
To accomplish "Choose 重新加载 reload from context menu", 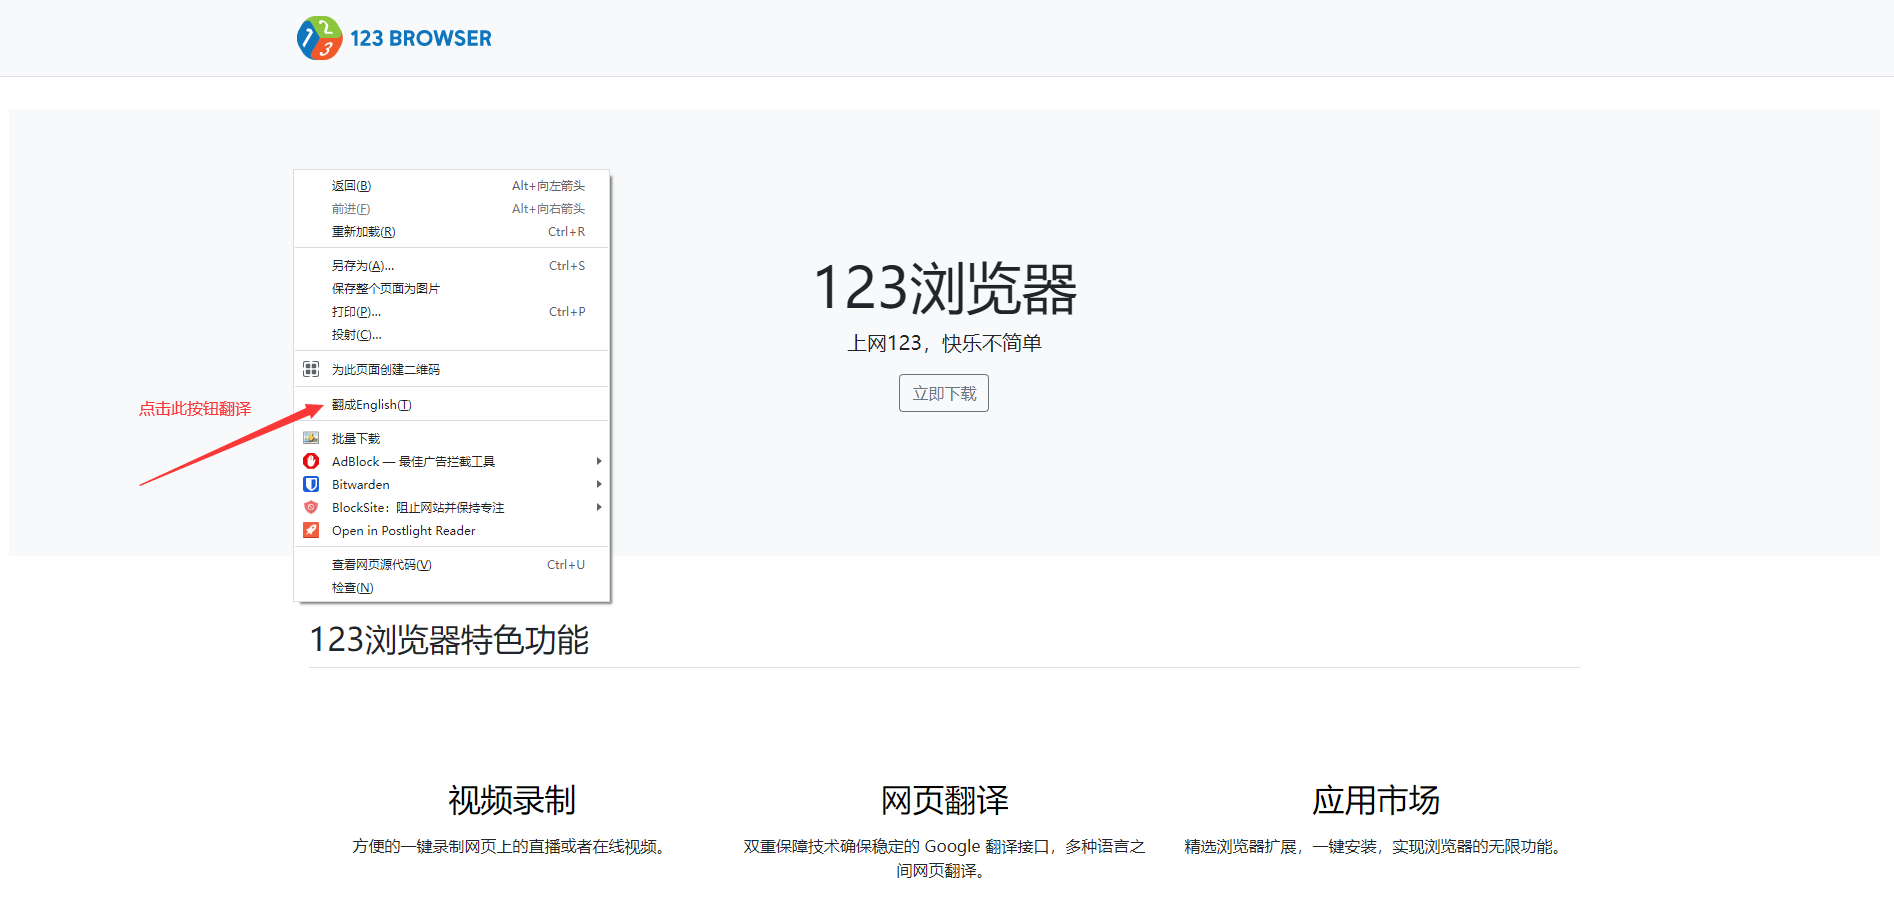I will click(364, 232).
